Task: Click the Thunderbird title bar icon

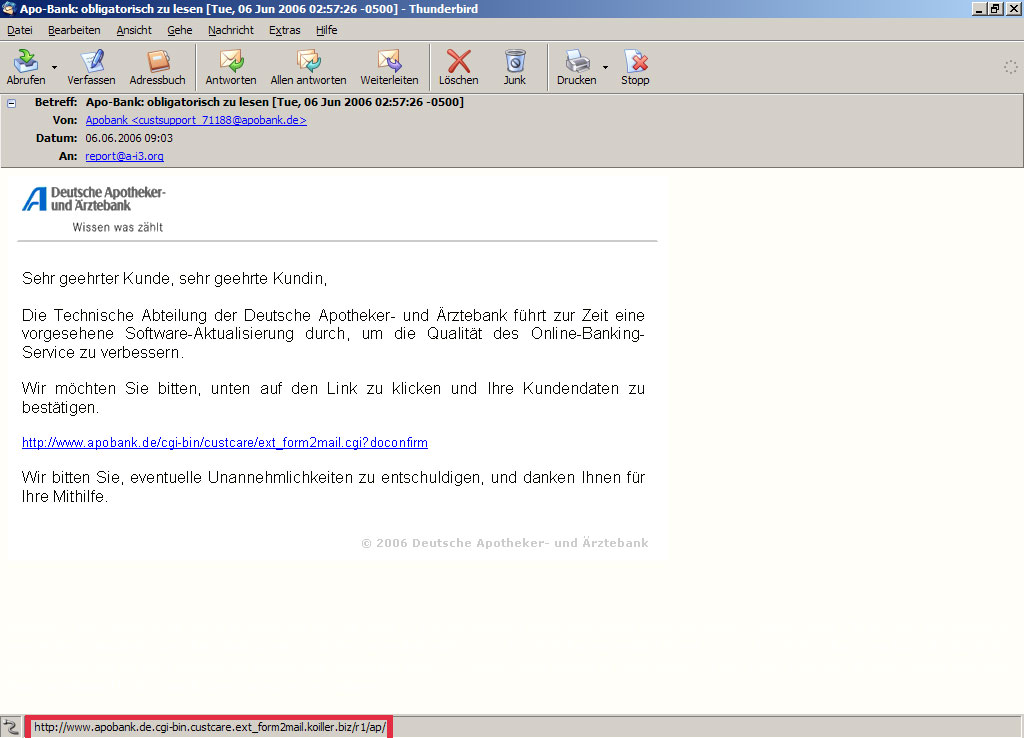Action: 8,8
